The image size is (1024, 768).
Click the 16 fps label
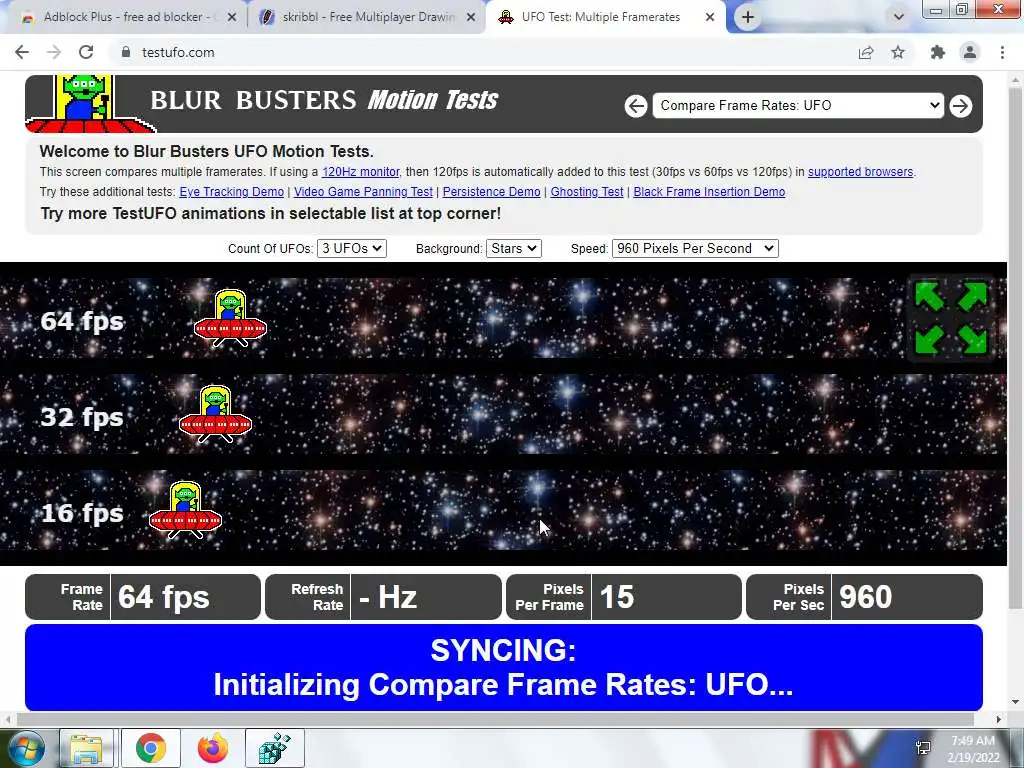click(x=82, y=513)
